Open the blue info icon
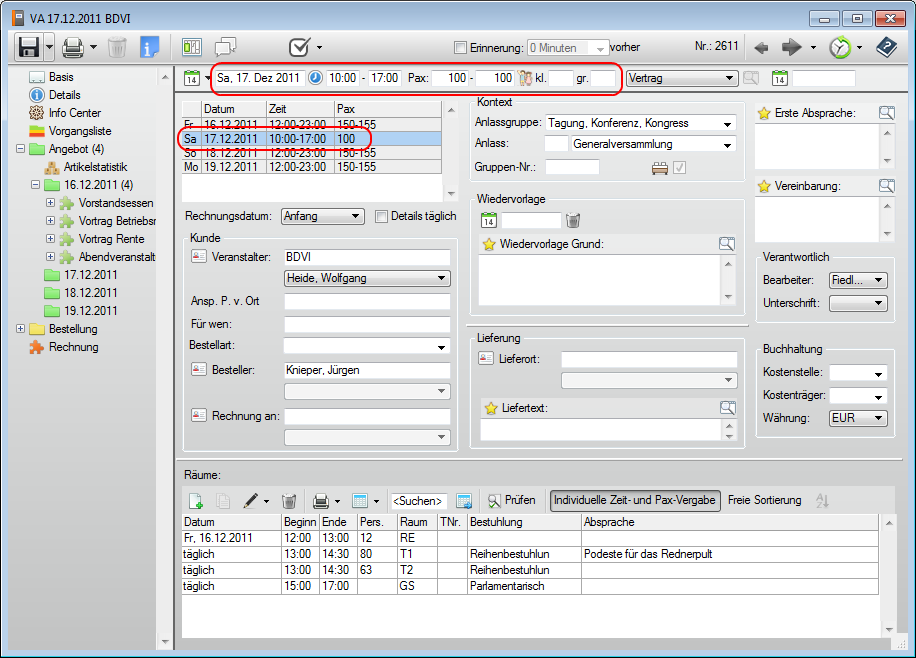The width and height of the screenshot is (916, 658). tap(150, 47)
